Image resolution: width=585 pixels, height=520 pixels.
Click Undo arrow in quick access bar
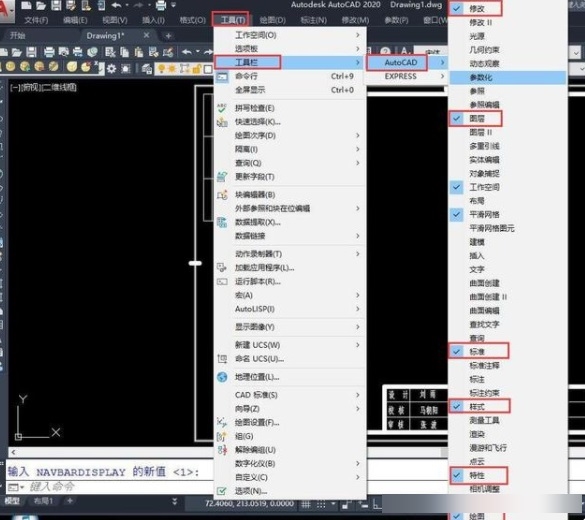tap(116, 6)
